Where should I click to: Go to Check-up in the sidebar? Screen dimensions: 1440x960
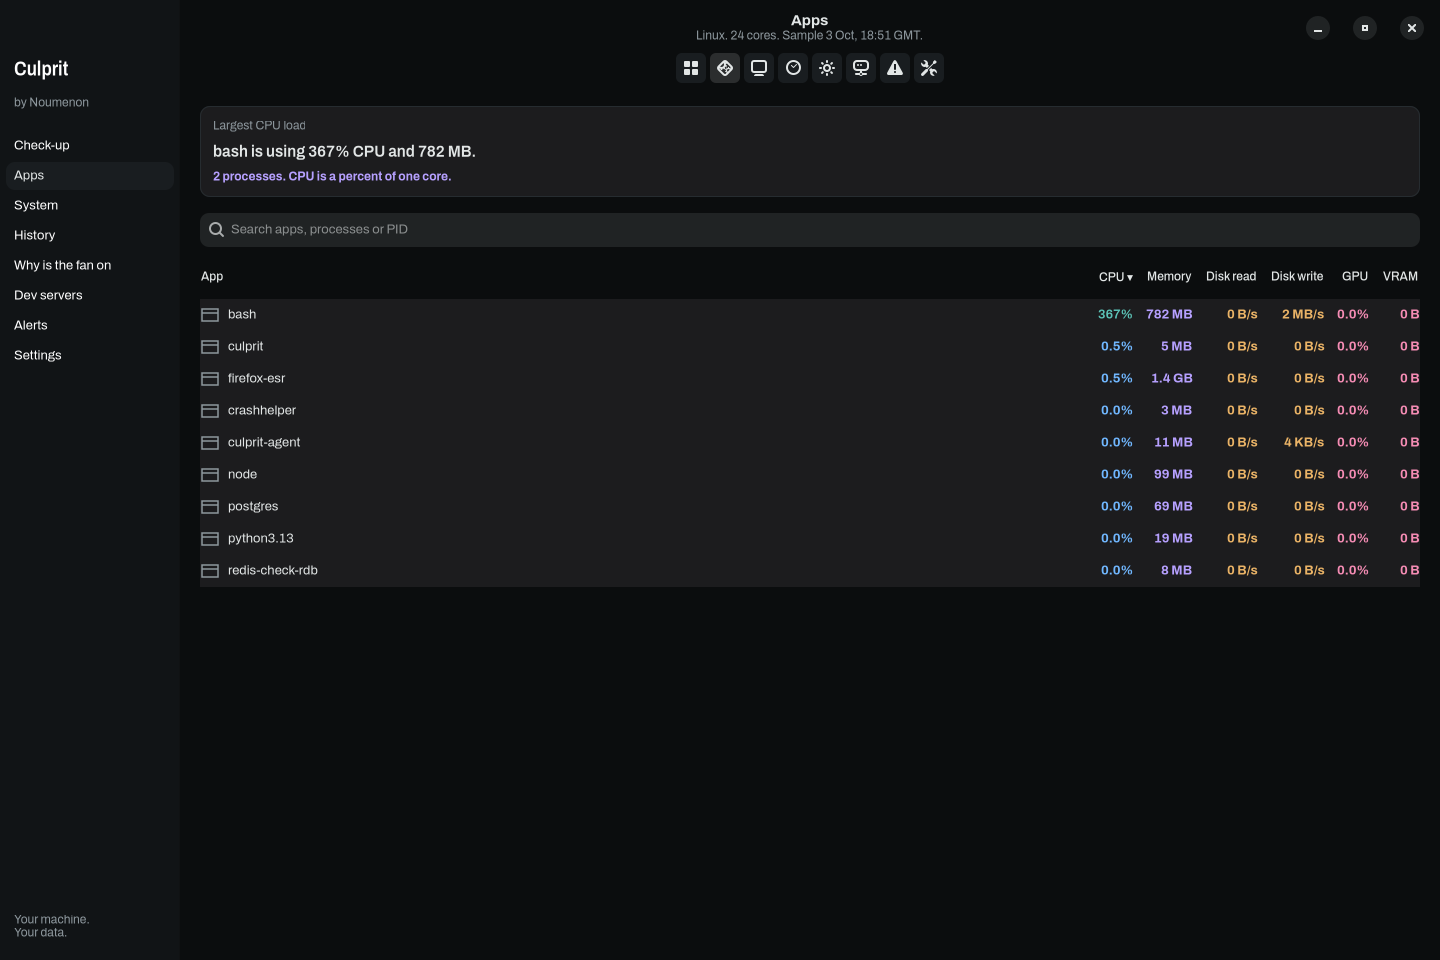[x=90, y=145]
